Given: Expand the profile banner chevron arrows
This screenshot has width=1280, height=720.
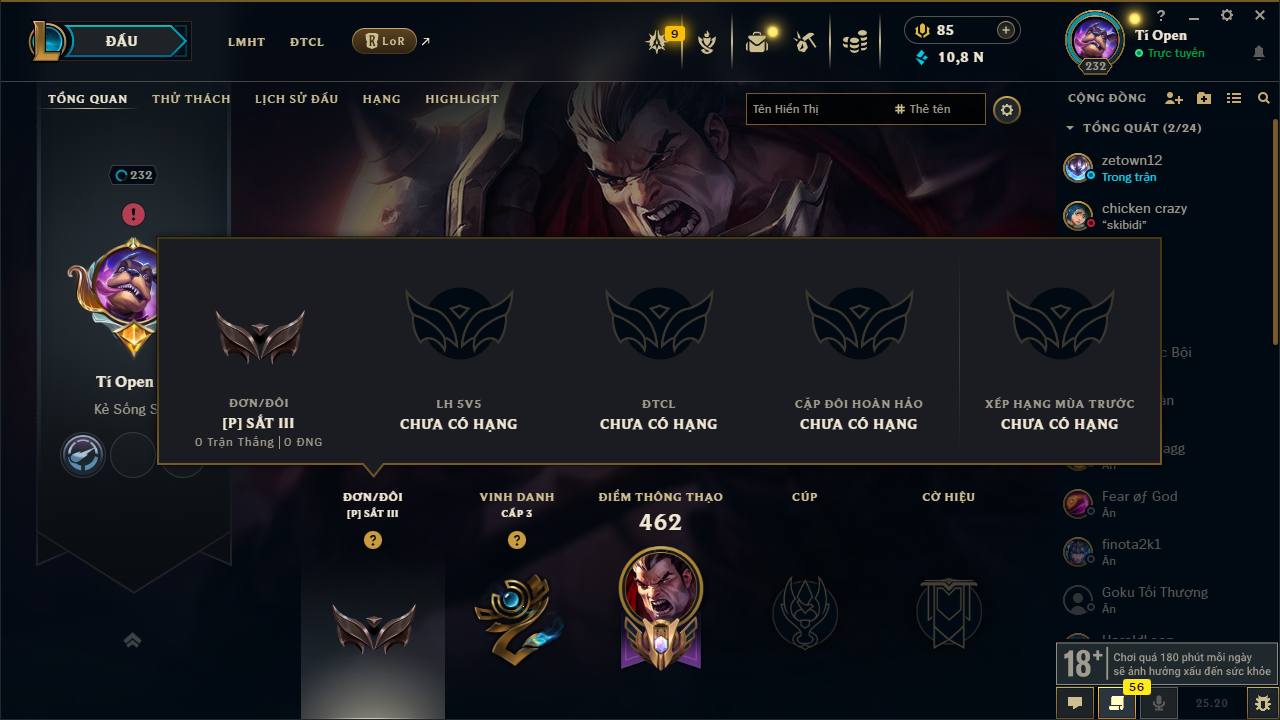Looking at the screenshot, I should pyautogui.click(x=132, y=640).
